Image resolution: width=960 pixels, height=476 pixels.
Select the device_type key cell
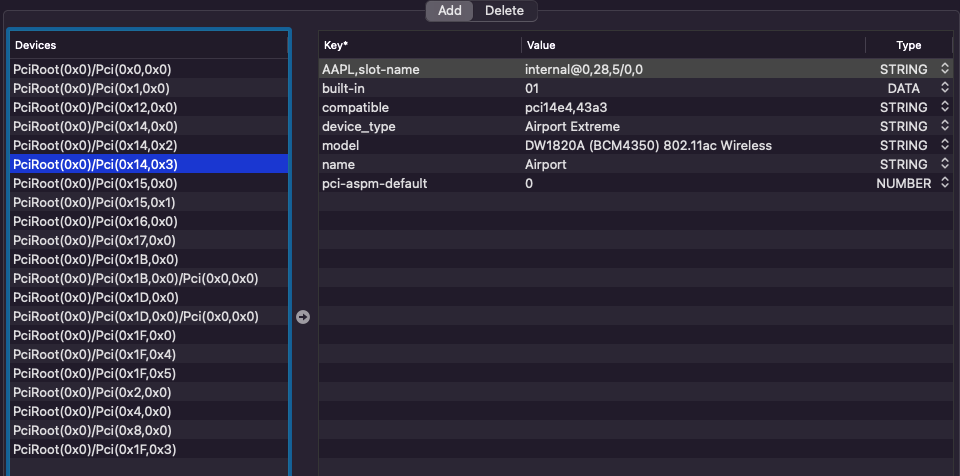(x=359, y=126)
